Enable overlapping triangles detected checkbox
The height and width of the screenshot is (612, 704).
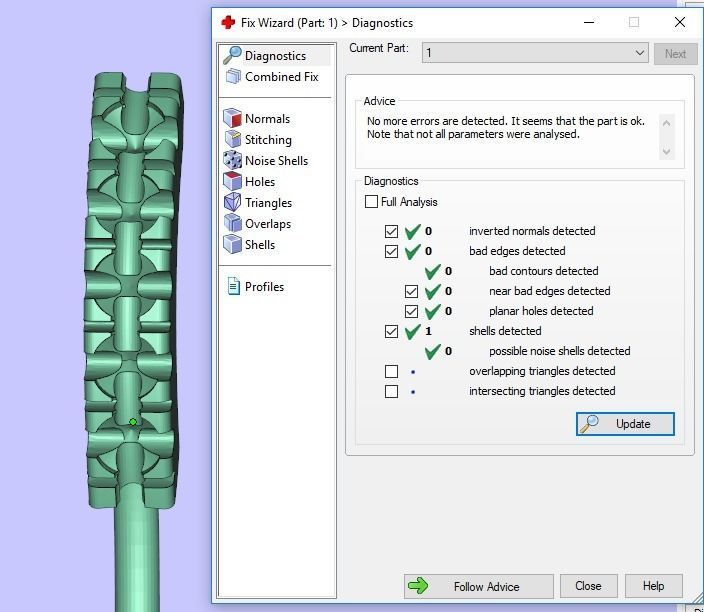(392, 371)
